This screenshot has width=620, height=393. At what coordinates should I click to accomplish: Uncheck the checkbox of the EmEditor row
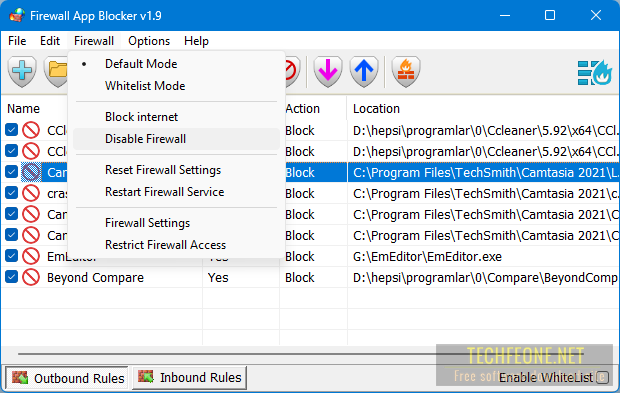pos(11,256)
